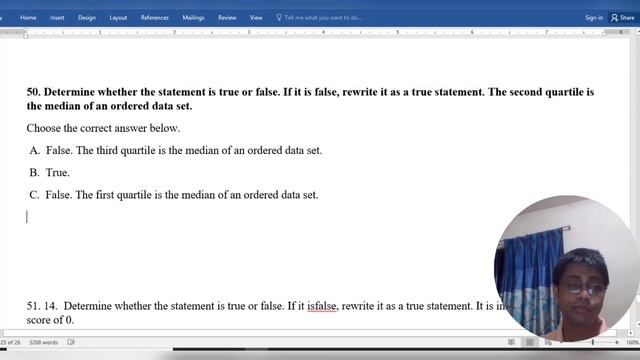The image size is (640, 360).
Task: Click the misspelled word "isfalse"
Action: tap(322, 306)
